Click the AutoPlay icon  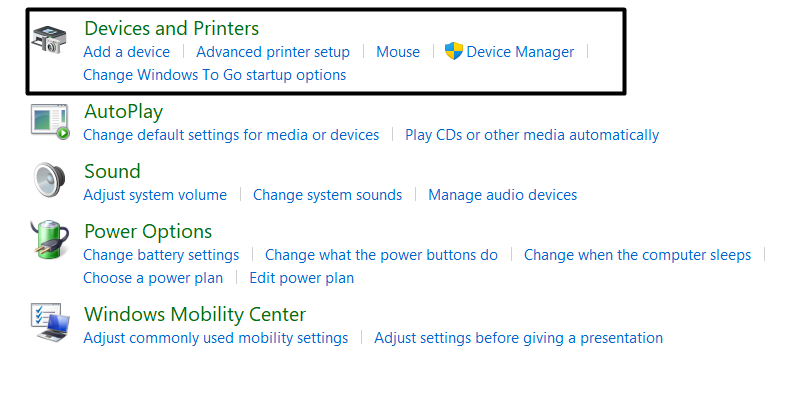pyautogui.click(x=49, y=120)
